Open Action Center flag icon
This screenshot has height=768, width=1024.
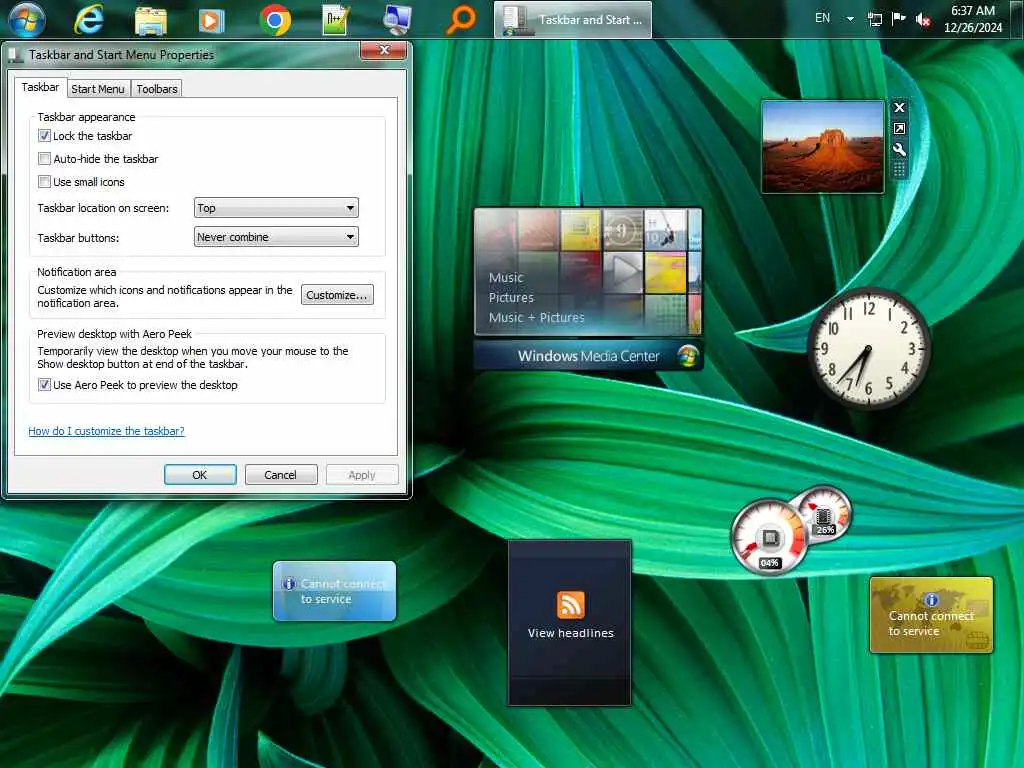tap(899, 18)
